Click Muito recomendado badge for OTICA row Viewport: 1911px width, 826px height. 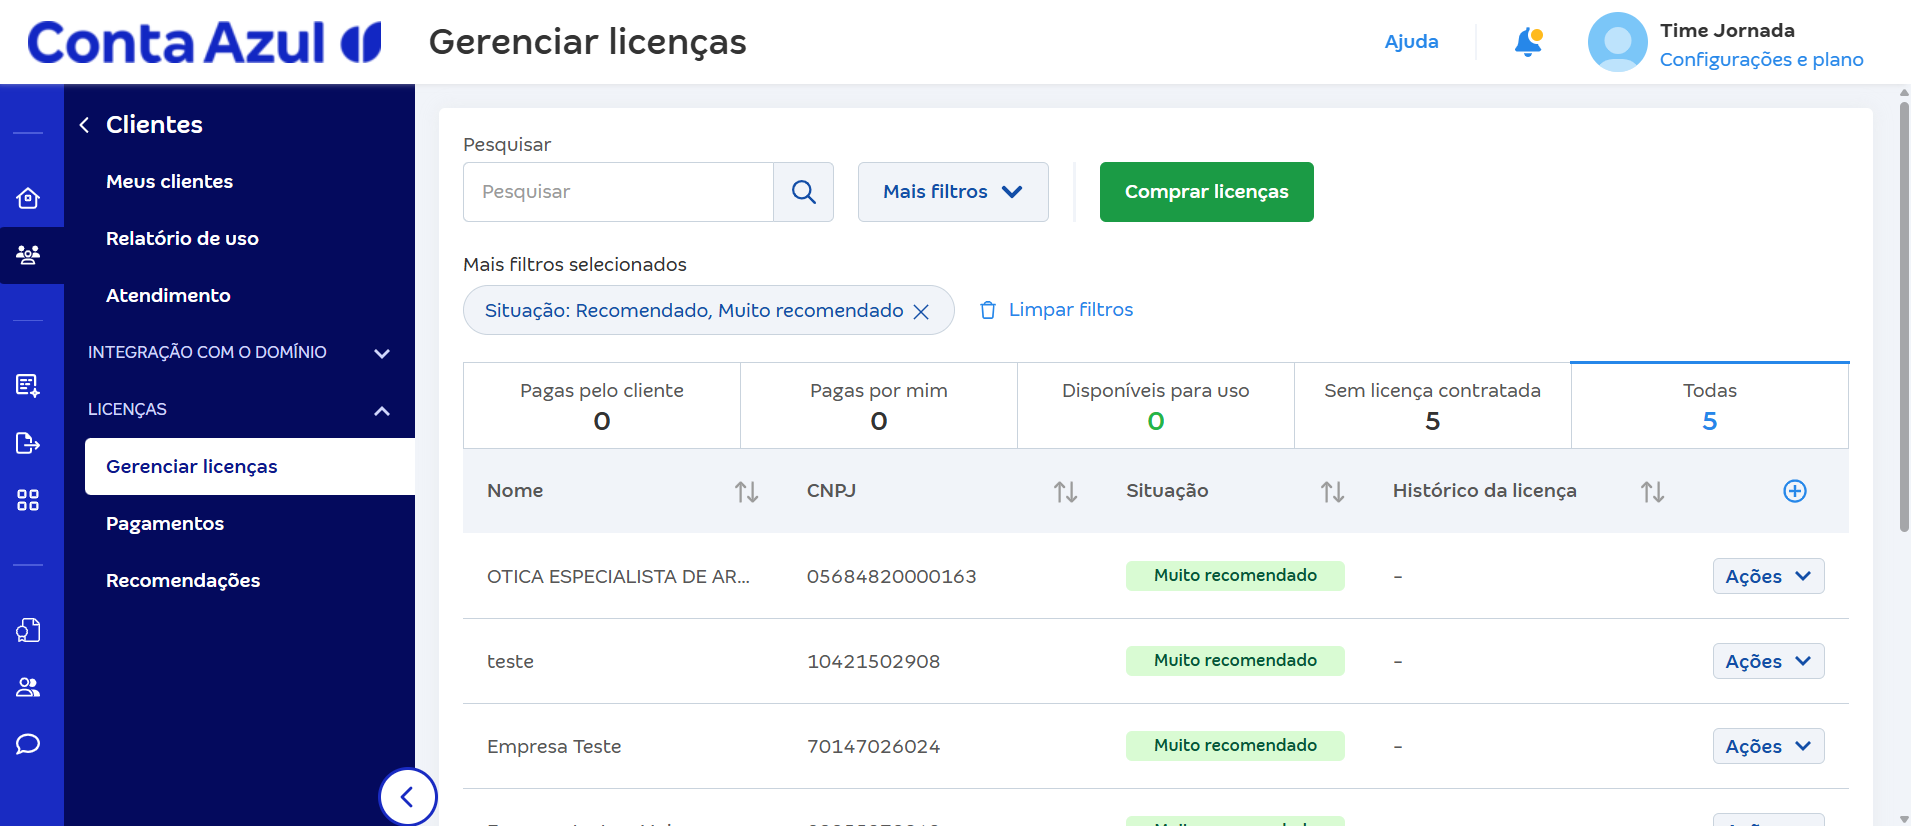point(1235,576)
